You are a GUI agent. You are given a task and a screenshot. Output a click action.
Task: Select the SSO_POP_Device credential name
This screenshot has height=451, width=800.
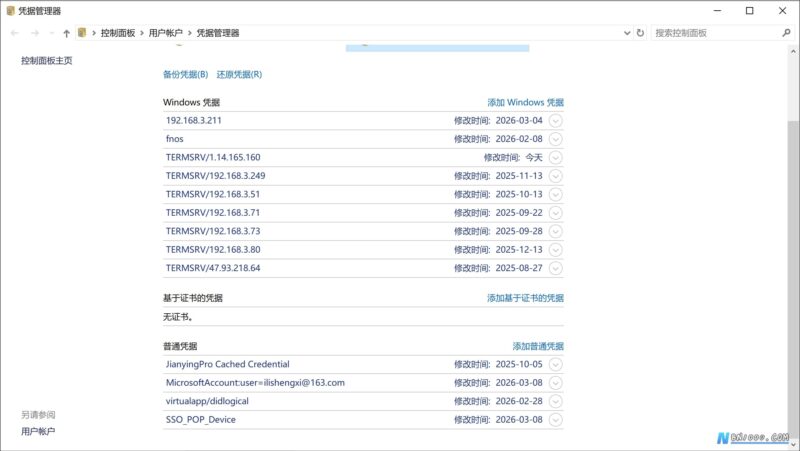point(201,419)
